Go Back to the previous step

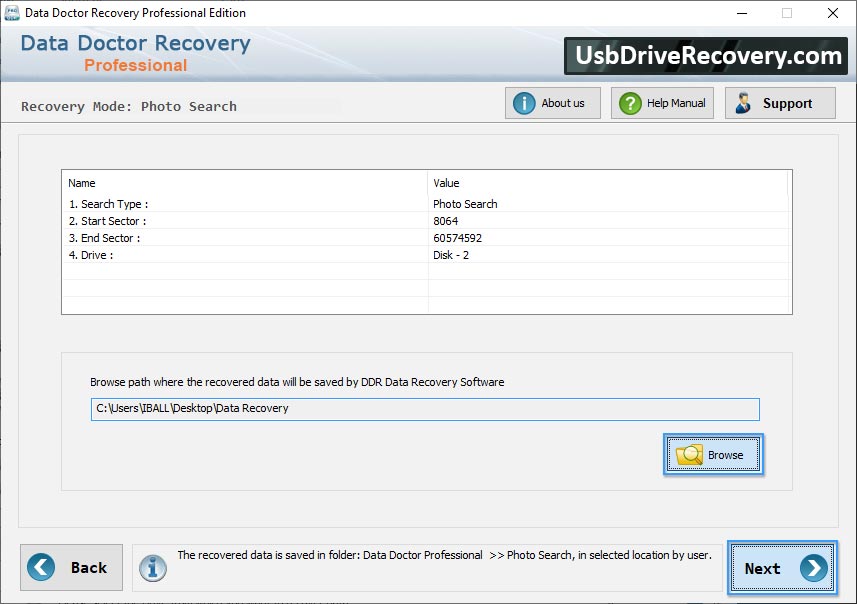[72, 567]
